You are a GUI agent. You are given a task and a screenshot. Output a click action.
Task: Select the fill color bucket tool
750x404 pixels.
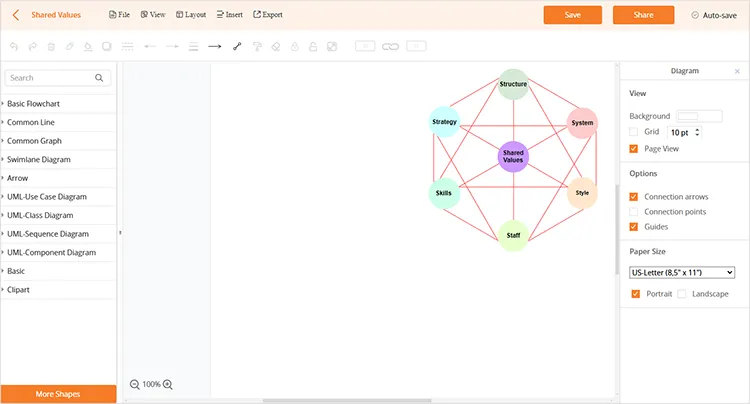[88, 46]
